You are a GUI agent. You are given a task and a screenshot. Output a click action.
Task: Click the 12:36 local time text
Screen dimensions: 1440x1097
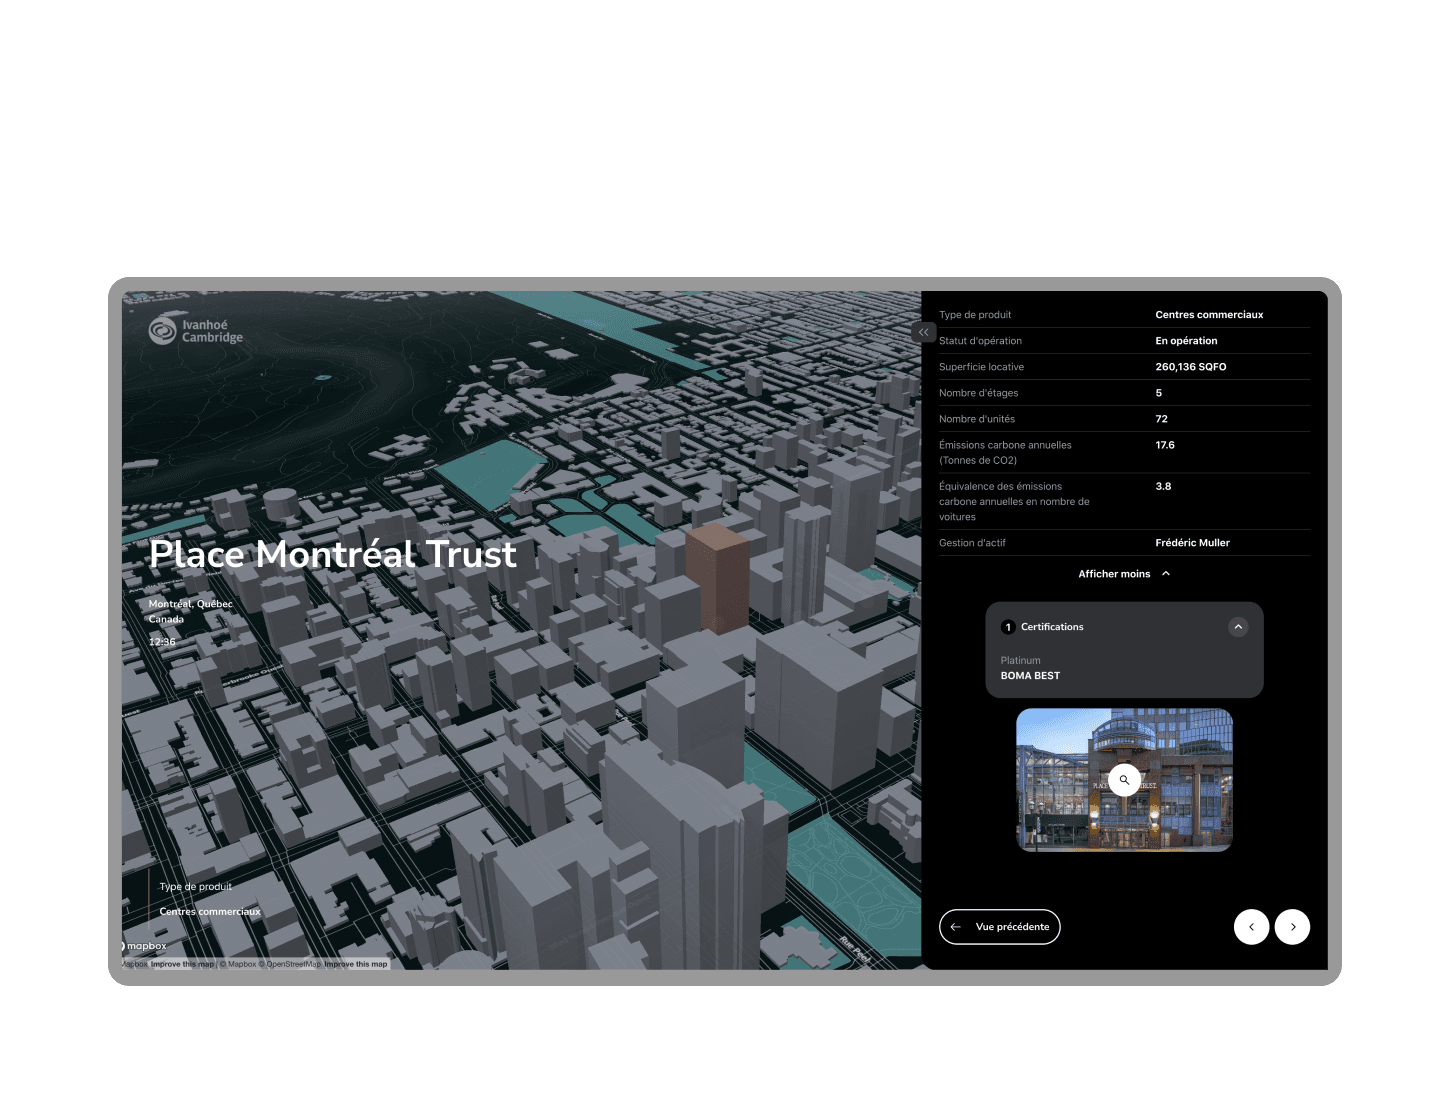[x=162, y=642]
